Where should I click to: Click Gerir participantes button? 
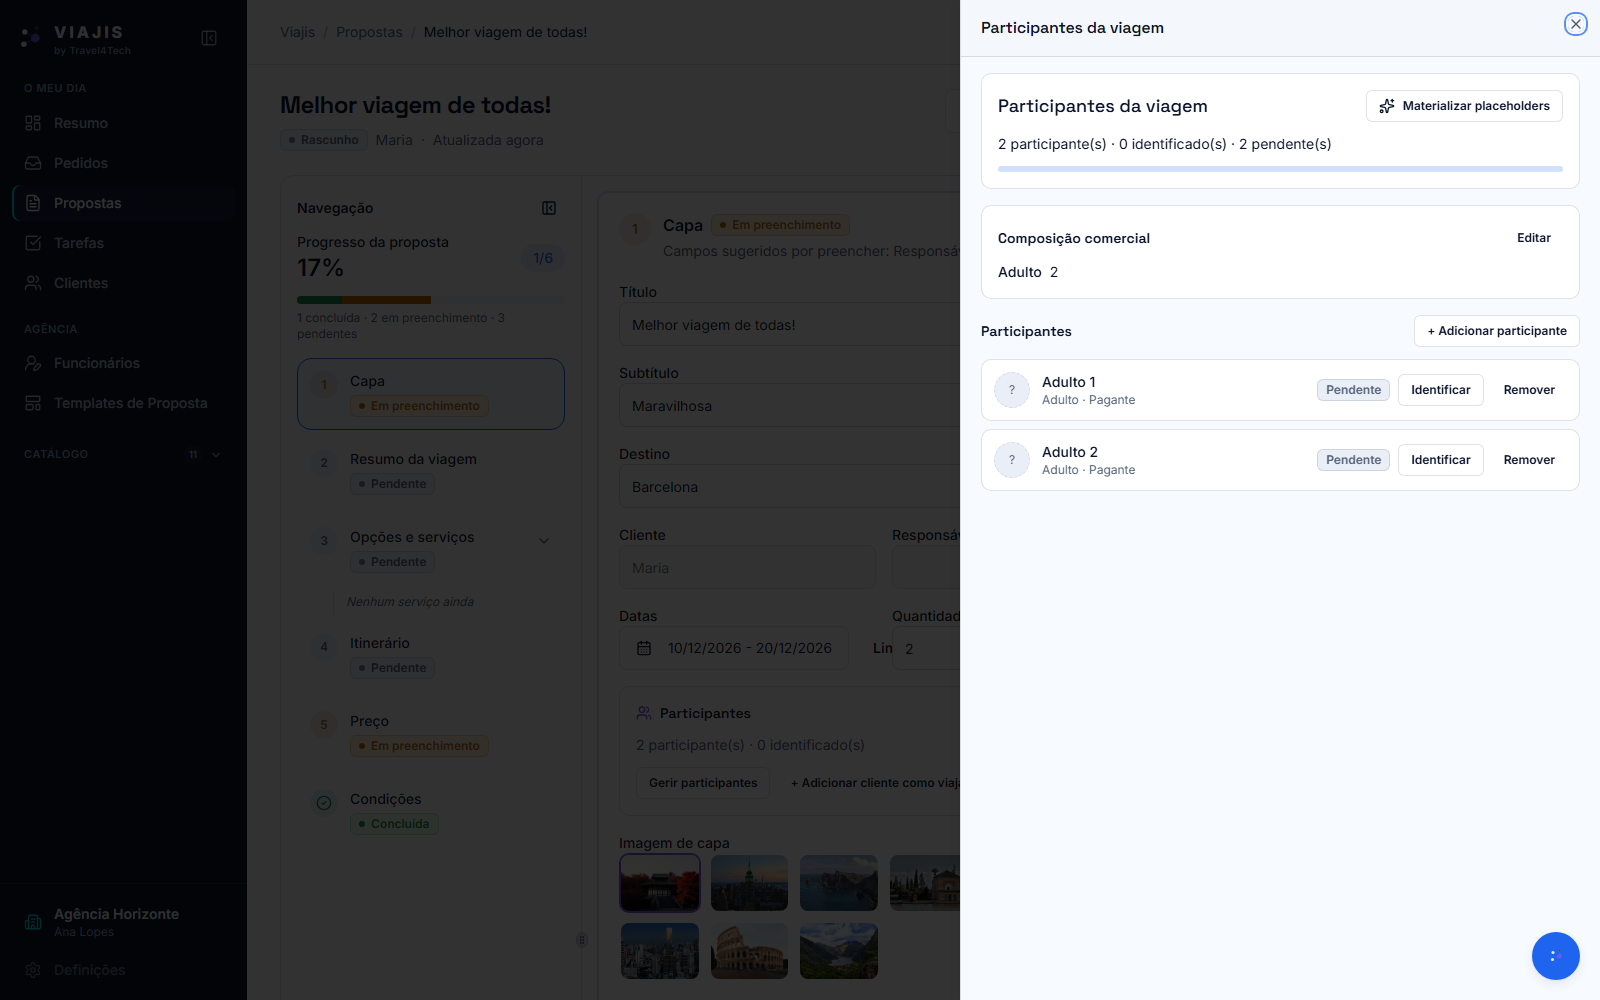point(703,783)
